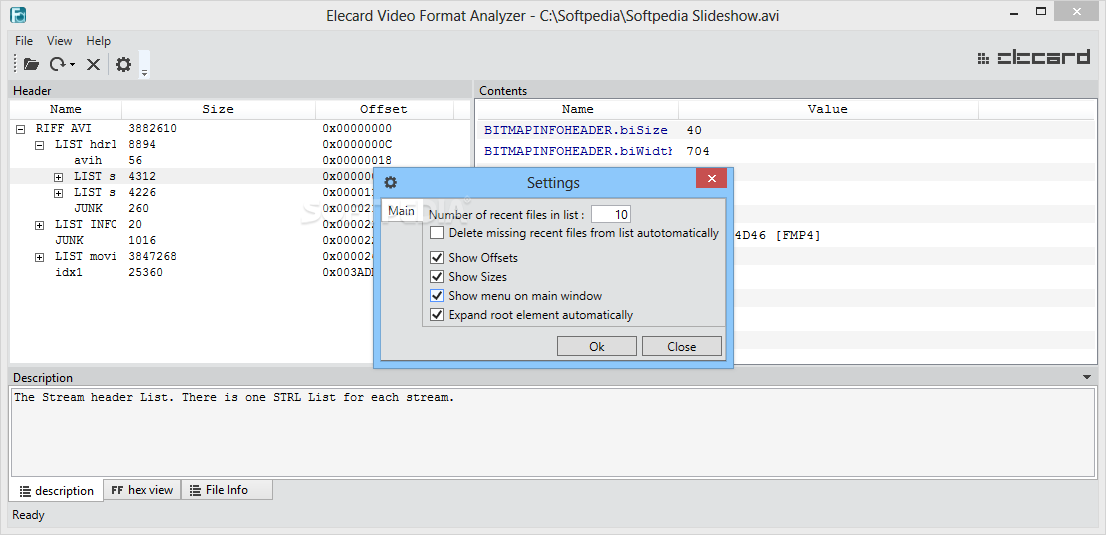1106x535 pixels.
Task: Click the Name column header in Contents panel
Action: coord(577,109)
